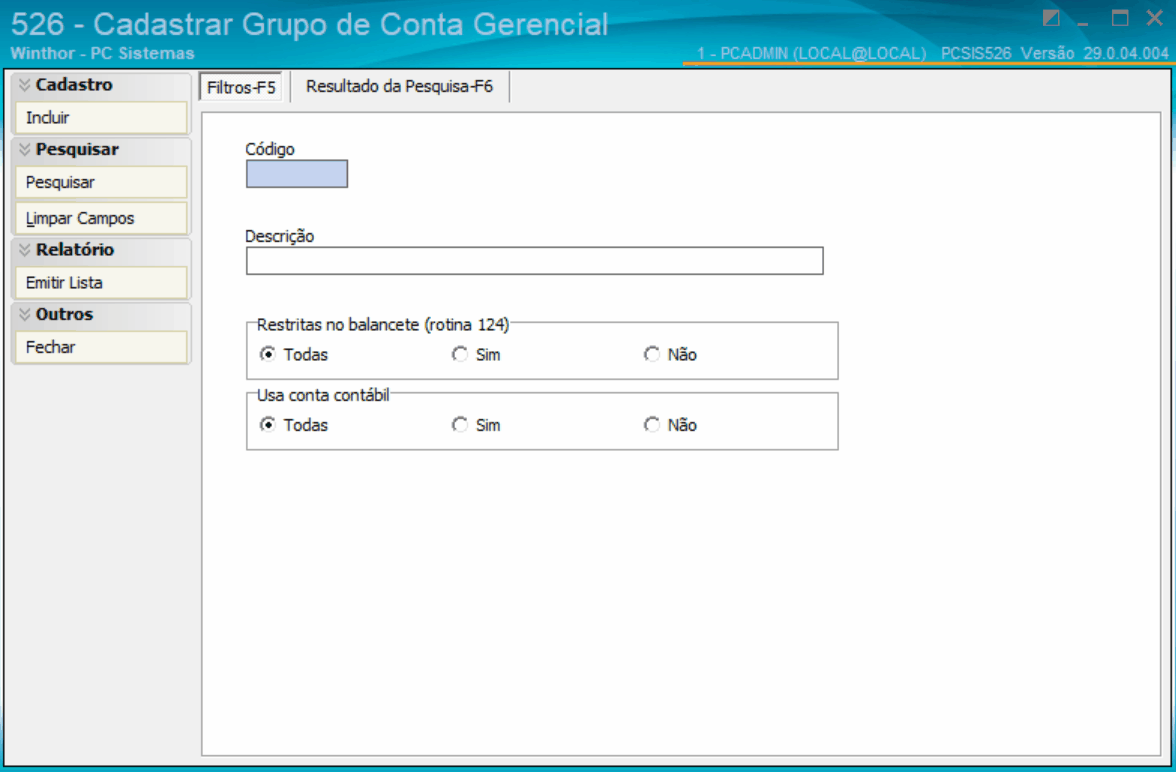Image resolution: width=1176 pixels, height=772 pixels.
Task: Focus the Descrição text field
Action: [x=535, y=261]
